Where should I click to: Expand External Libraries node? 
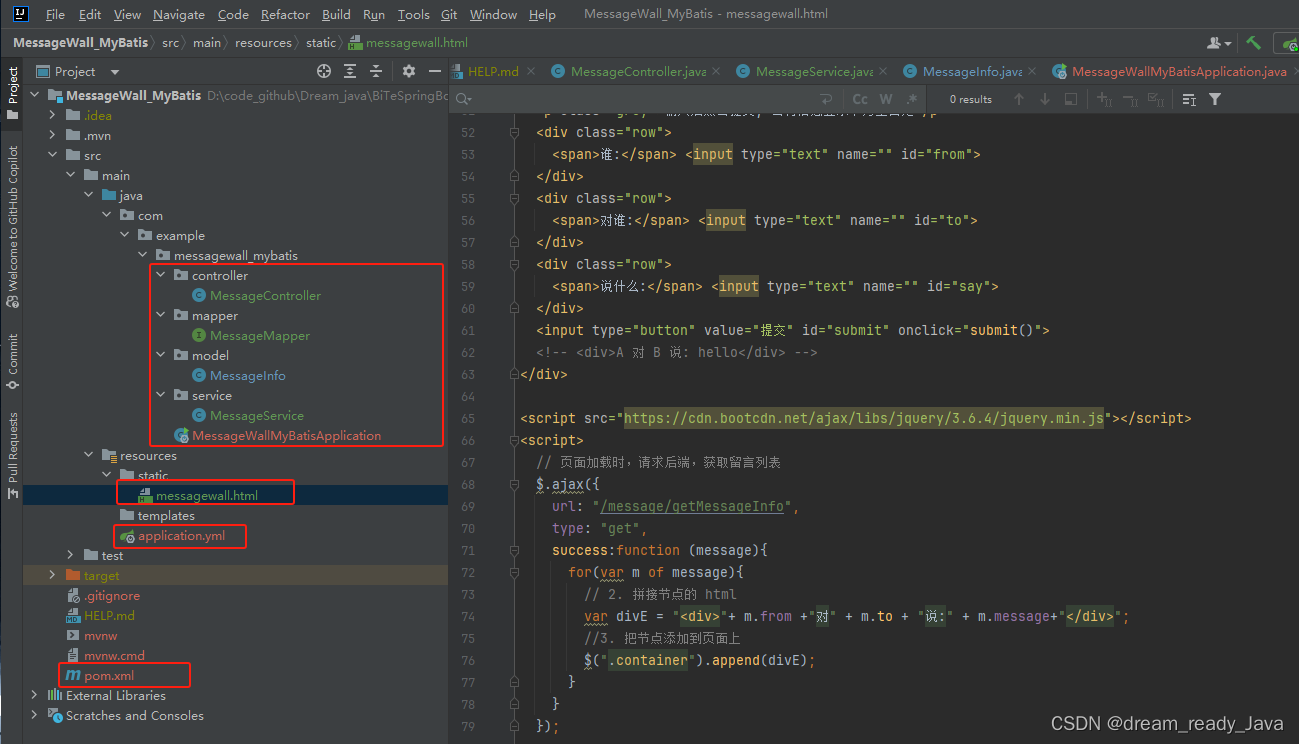pyautogui.click(x=36, y=695)
